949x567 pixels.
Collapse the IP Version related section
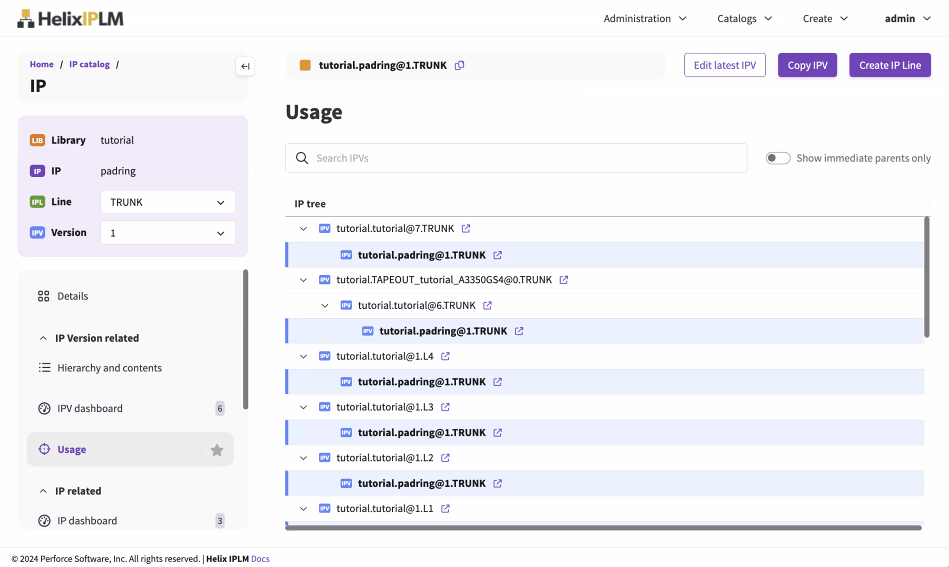[43, 338]
